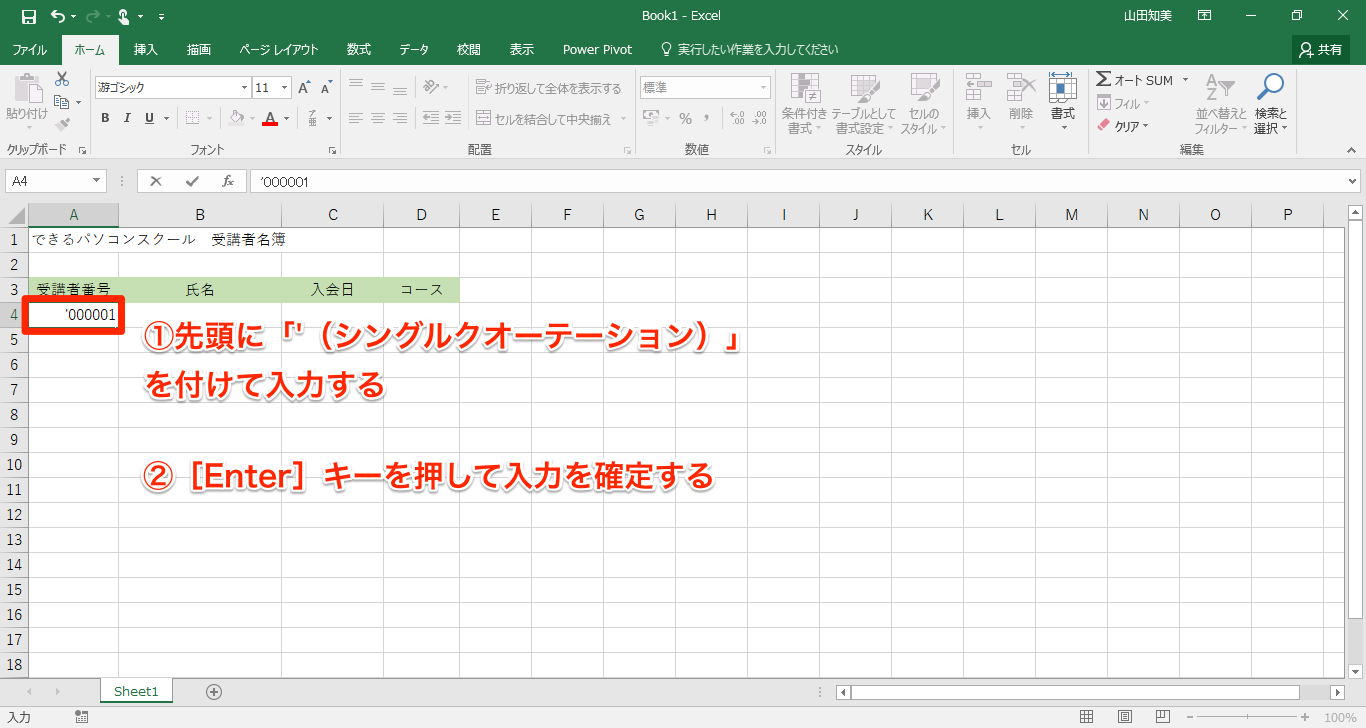Decrease font size with small A icon
The width and height of the screenshot is (1366, 728).
[326, 88]
